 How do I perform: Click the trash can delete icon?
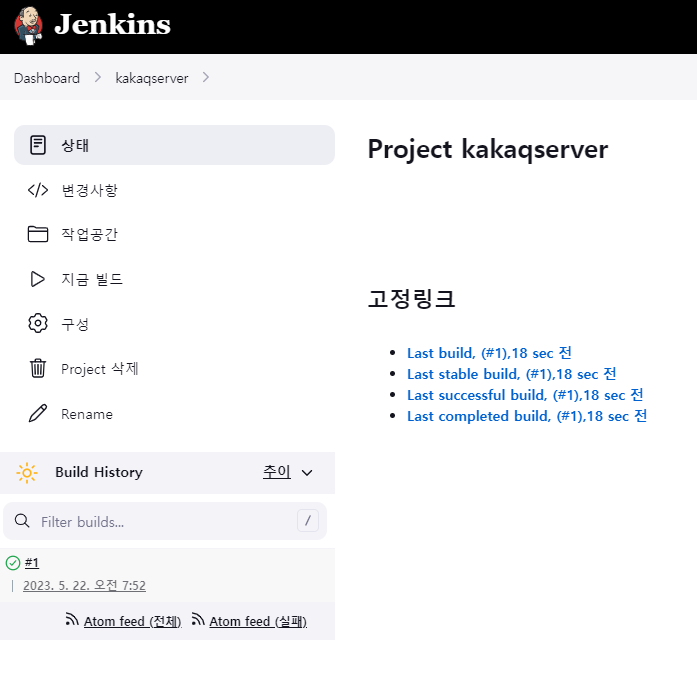coord(38,368)
